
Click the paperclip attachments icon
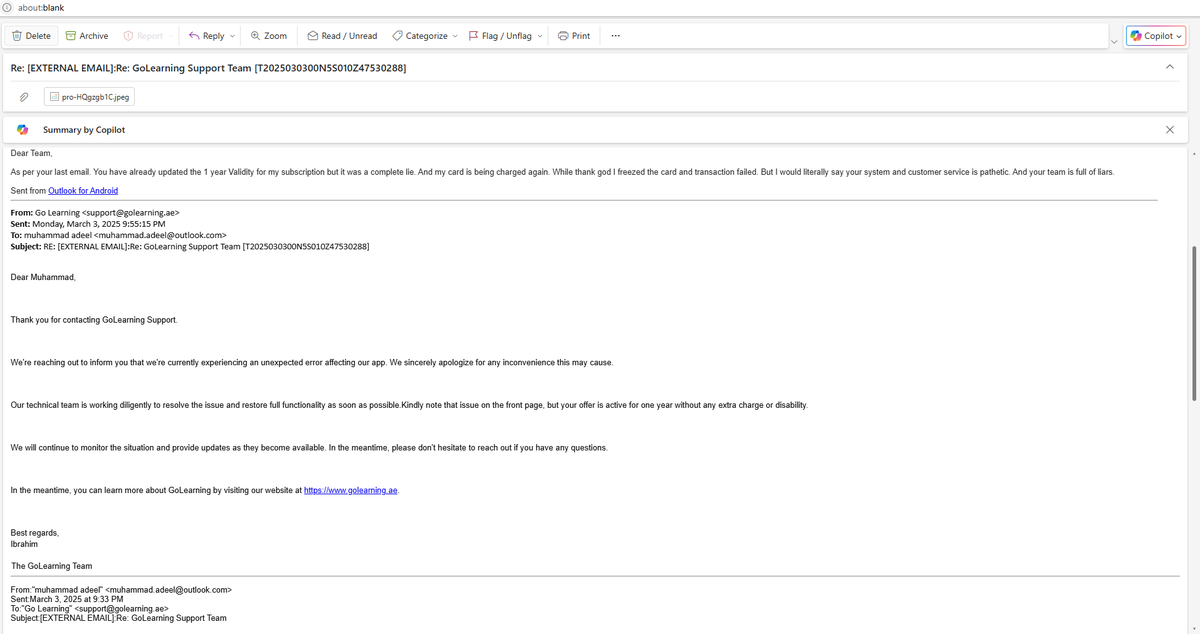coord(24,97)
